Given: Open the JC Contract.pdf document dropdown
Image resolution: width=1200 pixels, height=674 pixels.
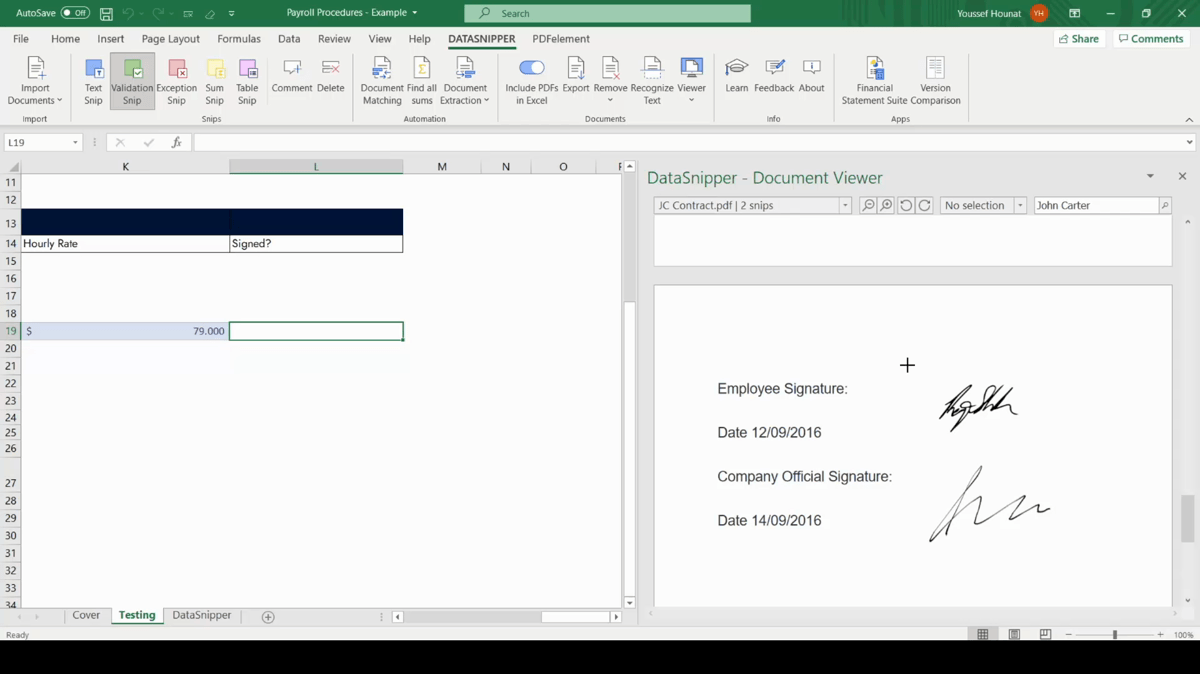Looking at the screenshot, I should click(x=843, y=205).
